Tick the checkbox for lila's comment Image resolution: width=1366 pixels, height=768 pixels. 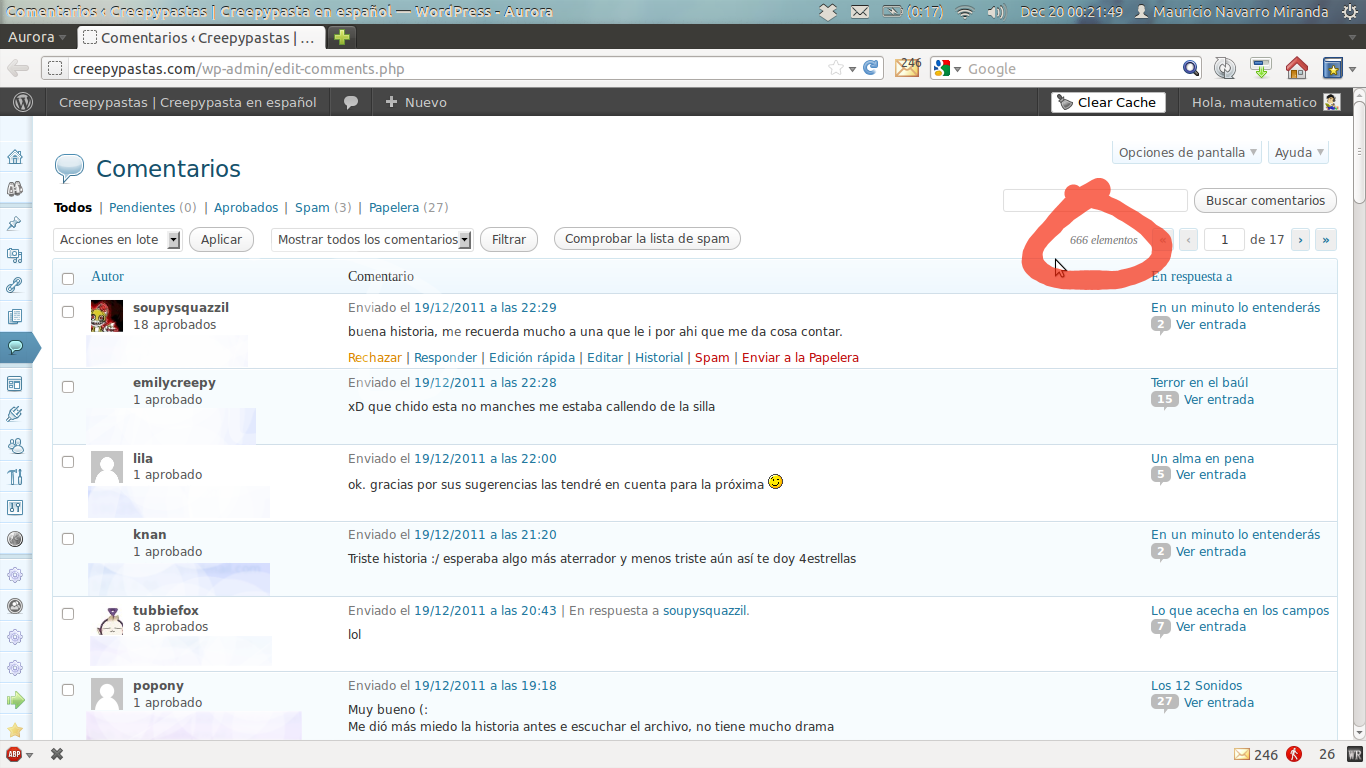(68, 463)
